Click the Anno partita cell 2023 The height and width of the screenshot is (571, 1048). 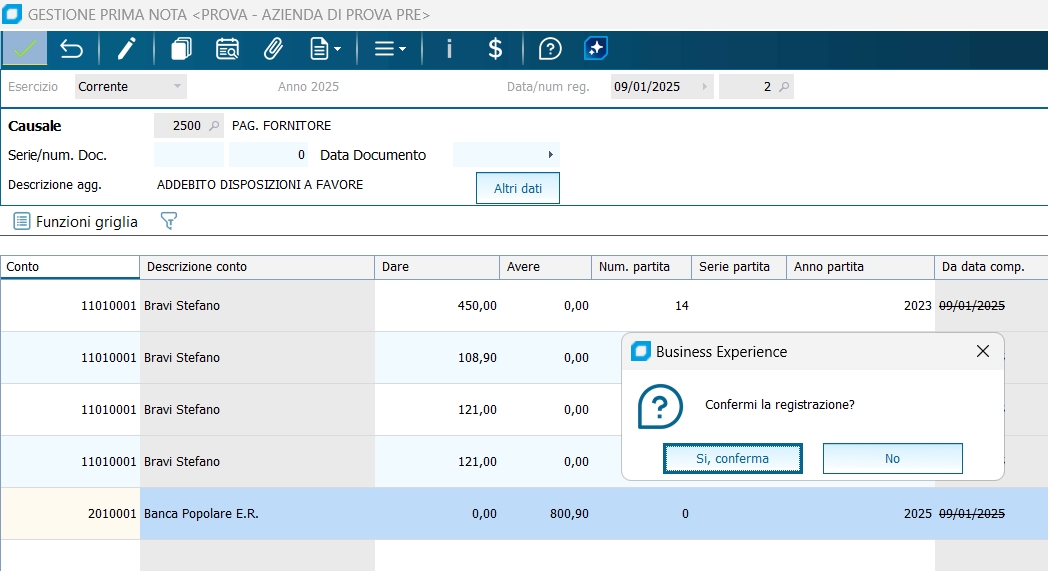[861, 306]
